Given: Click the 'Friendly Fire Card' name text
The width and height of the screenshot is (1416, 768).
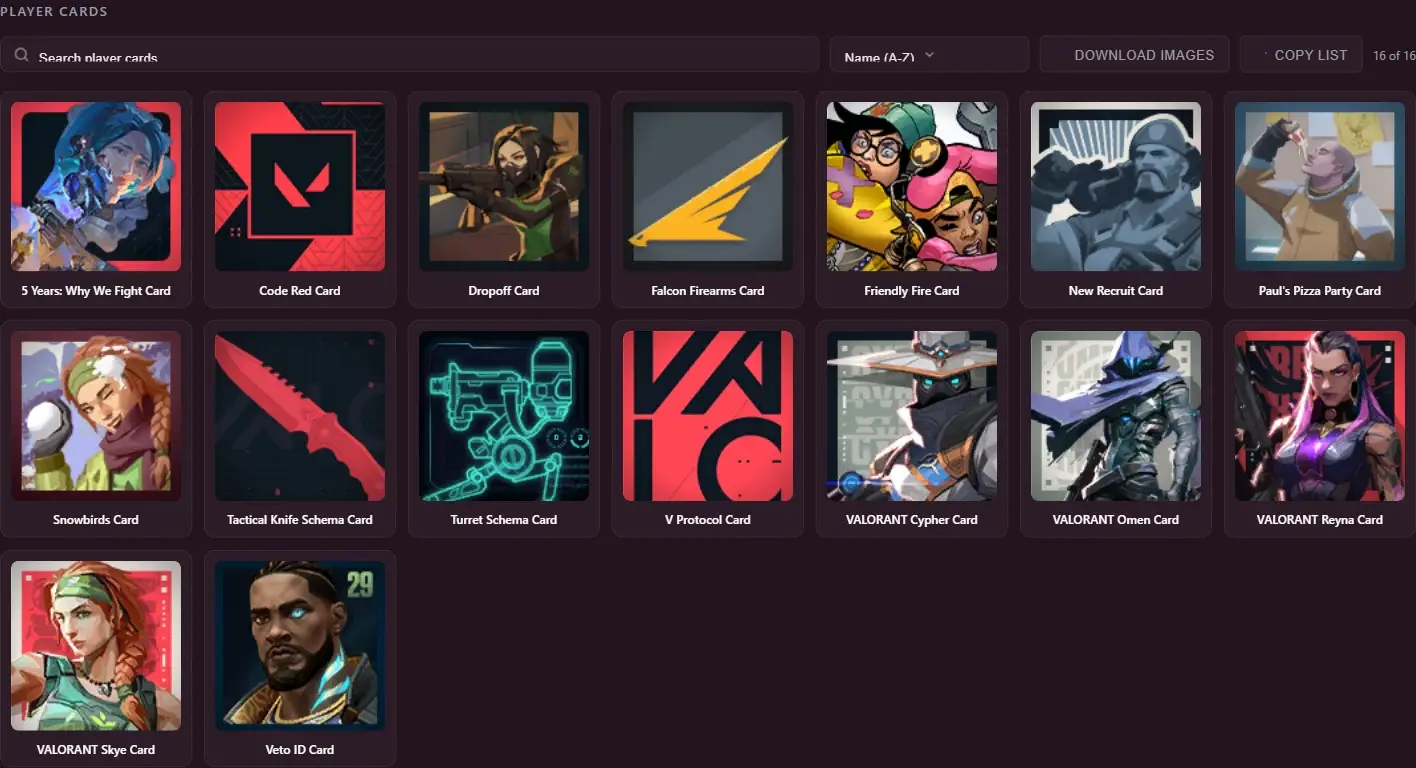Looking at the screenshot, I should pyautogui.click(x=912, y=291).
